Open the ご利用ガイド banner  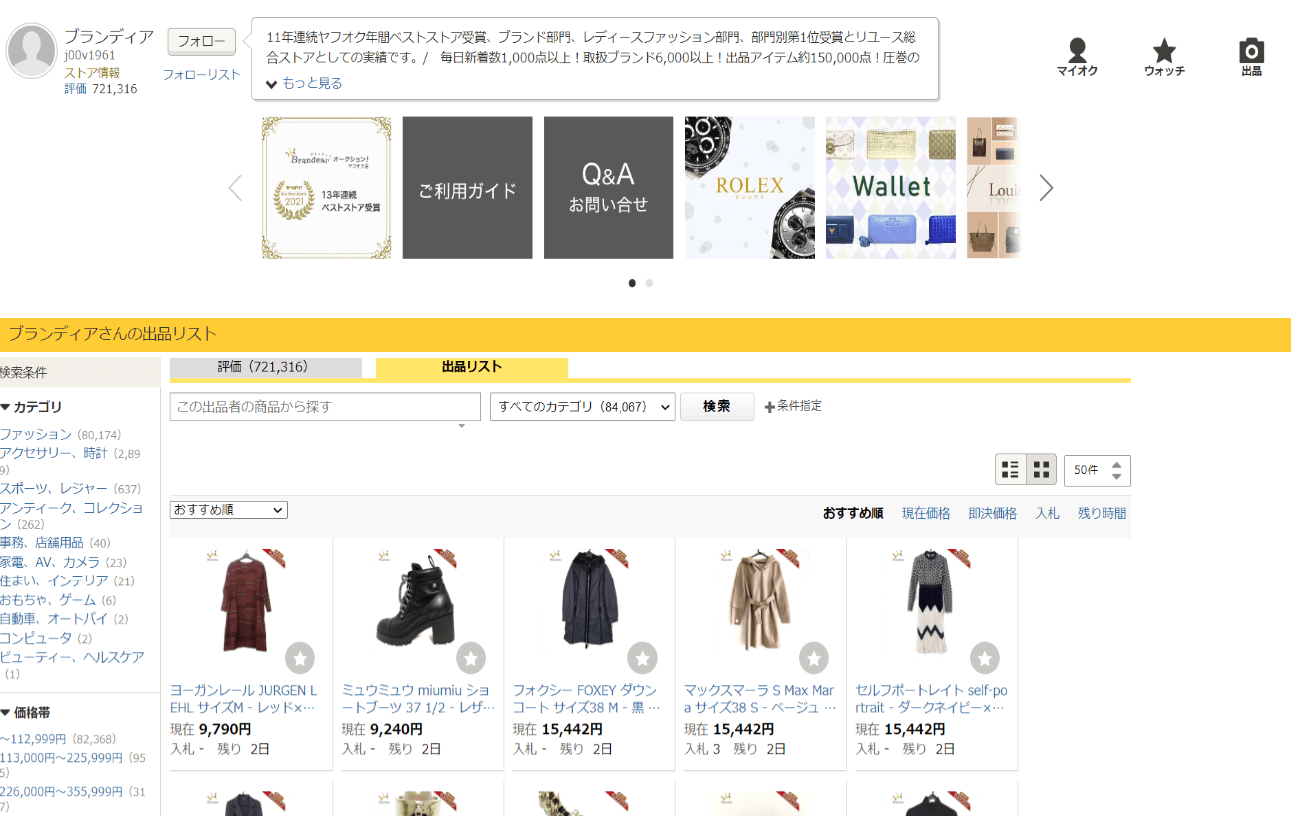[x=467, y=188]
